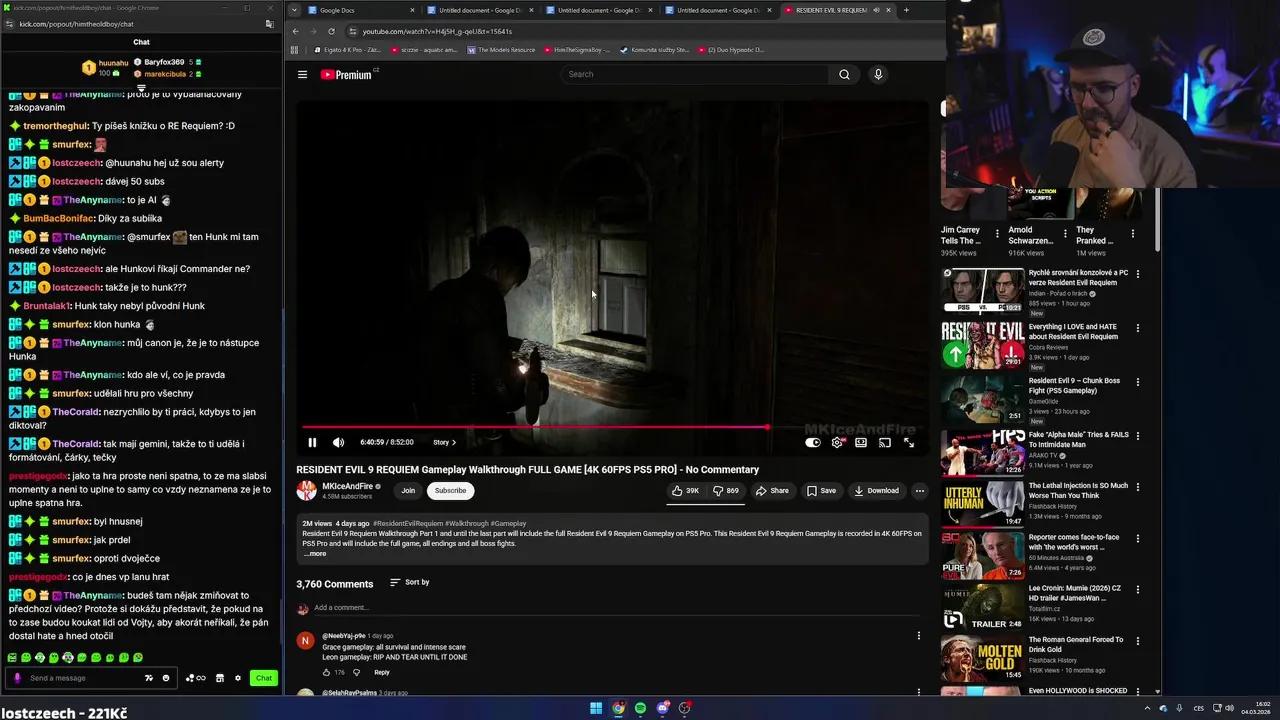The width and height of the screenshot is (1280, 720).
Task: Open the Elgato 4 K Pro bookmark
Action: coord(347,49)
